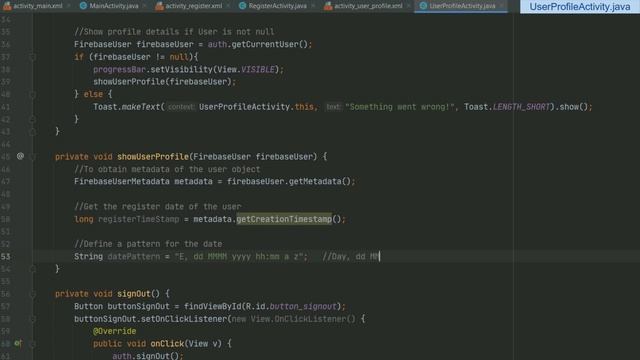The image size is (640, 360).
Task: Click the setOnClickListener method call
Action: coord(186,319)
